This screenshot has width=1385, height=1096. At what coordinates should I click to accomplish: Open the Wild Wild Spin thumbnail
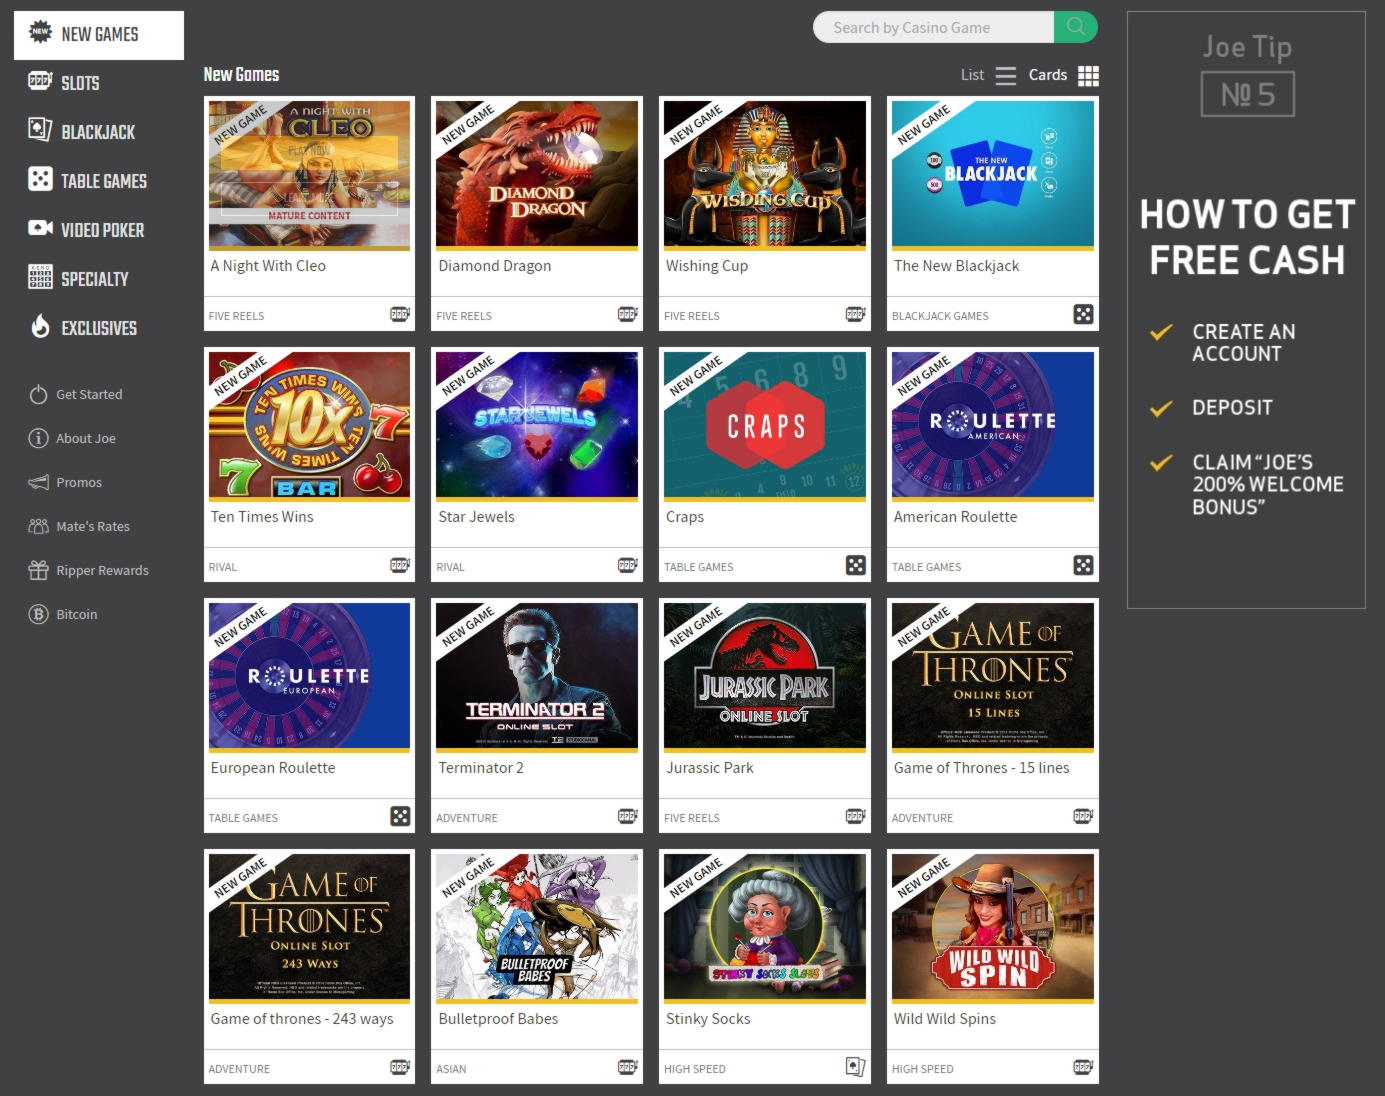tap(993, 927)
